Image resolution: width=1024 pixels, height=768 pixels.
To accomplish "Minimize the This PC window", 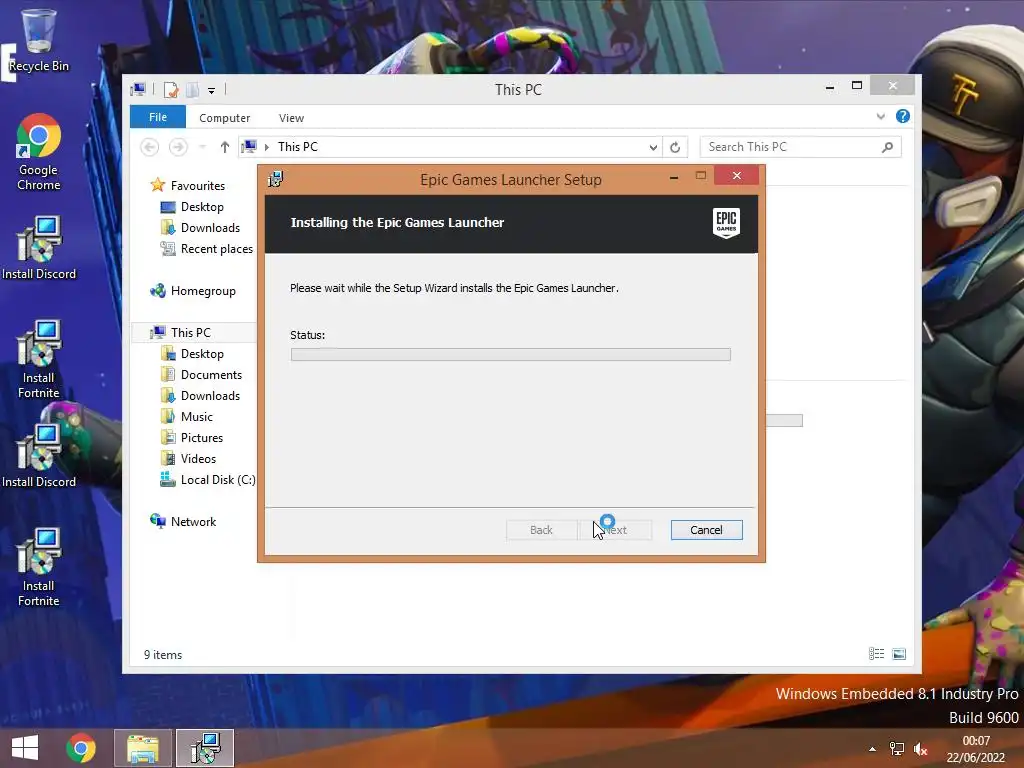I will 830,86.
